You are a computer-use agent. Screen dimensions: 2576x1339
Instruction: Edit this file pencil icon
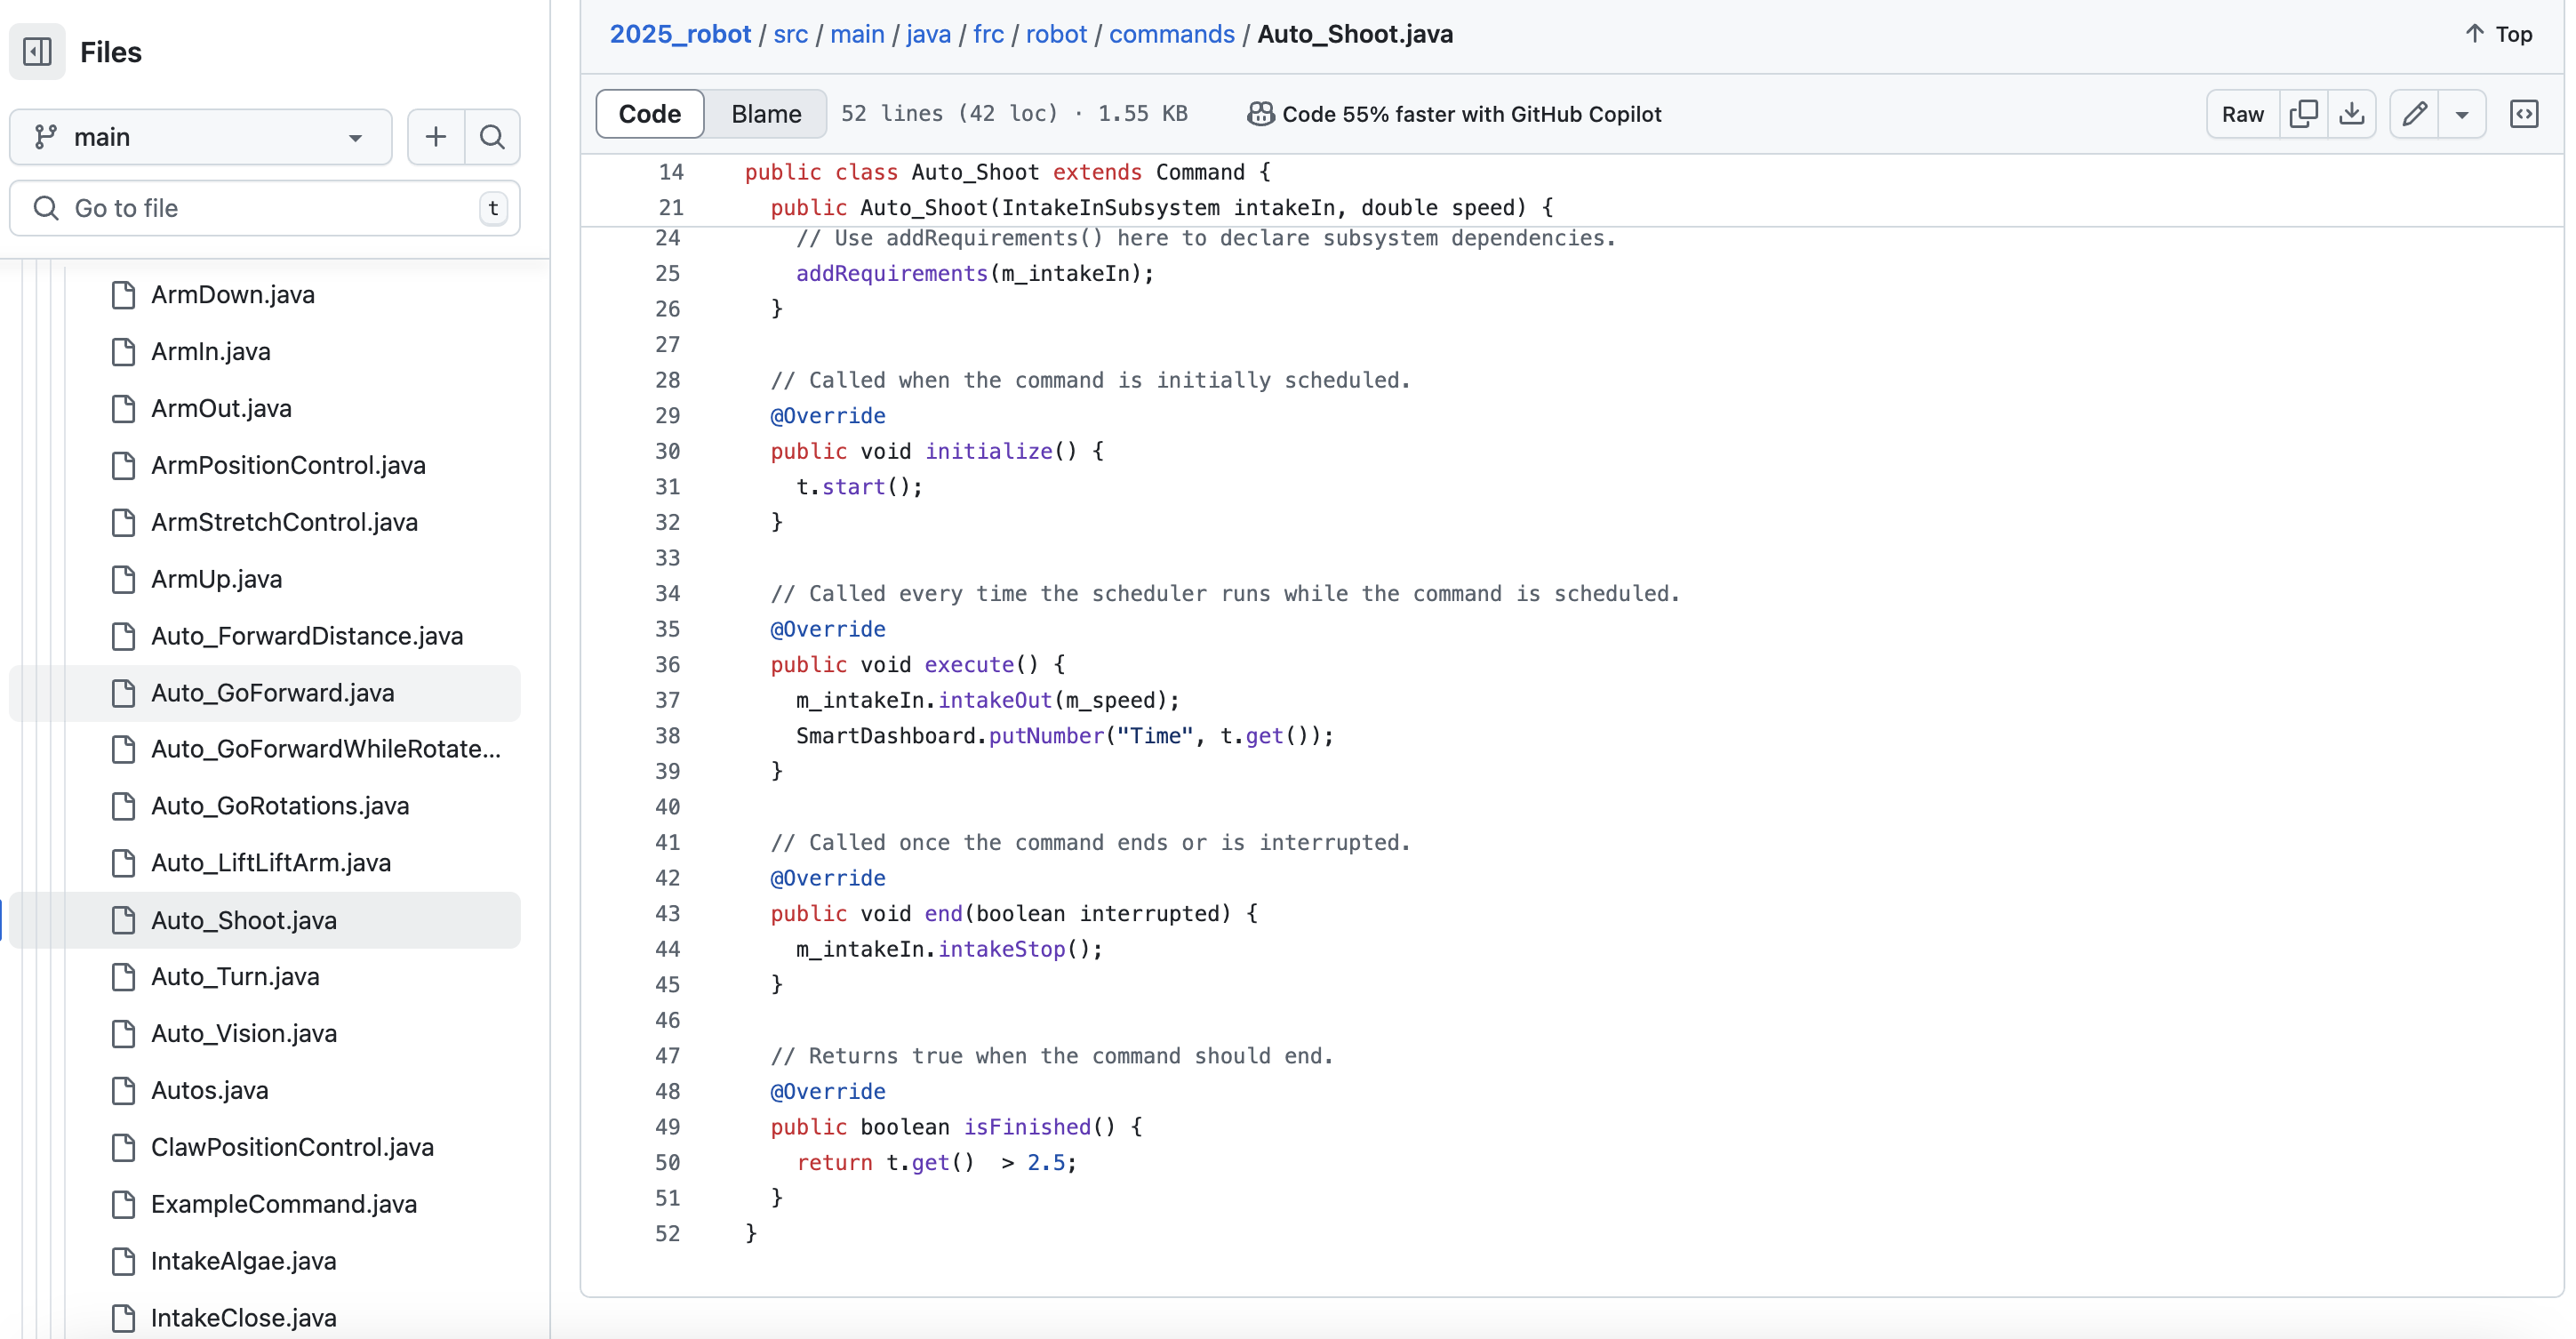point(2414,114)
